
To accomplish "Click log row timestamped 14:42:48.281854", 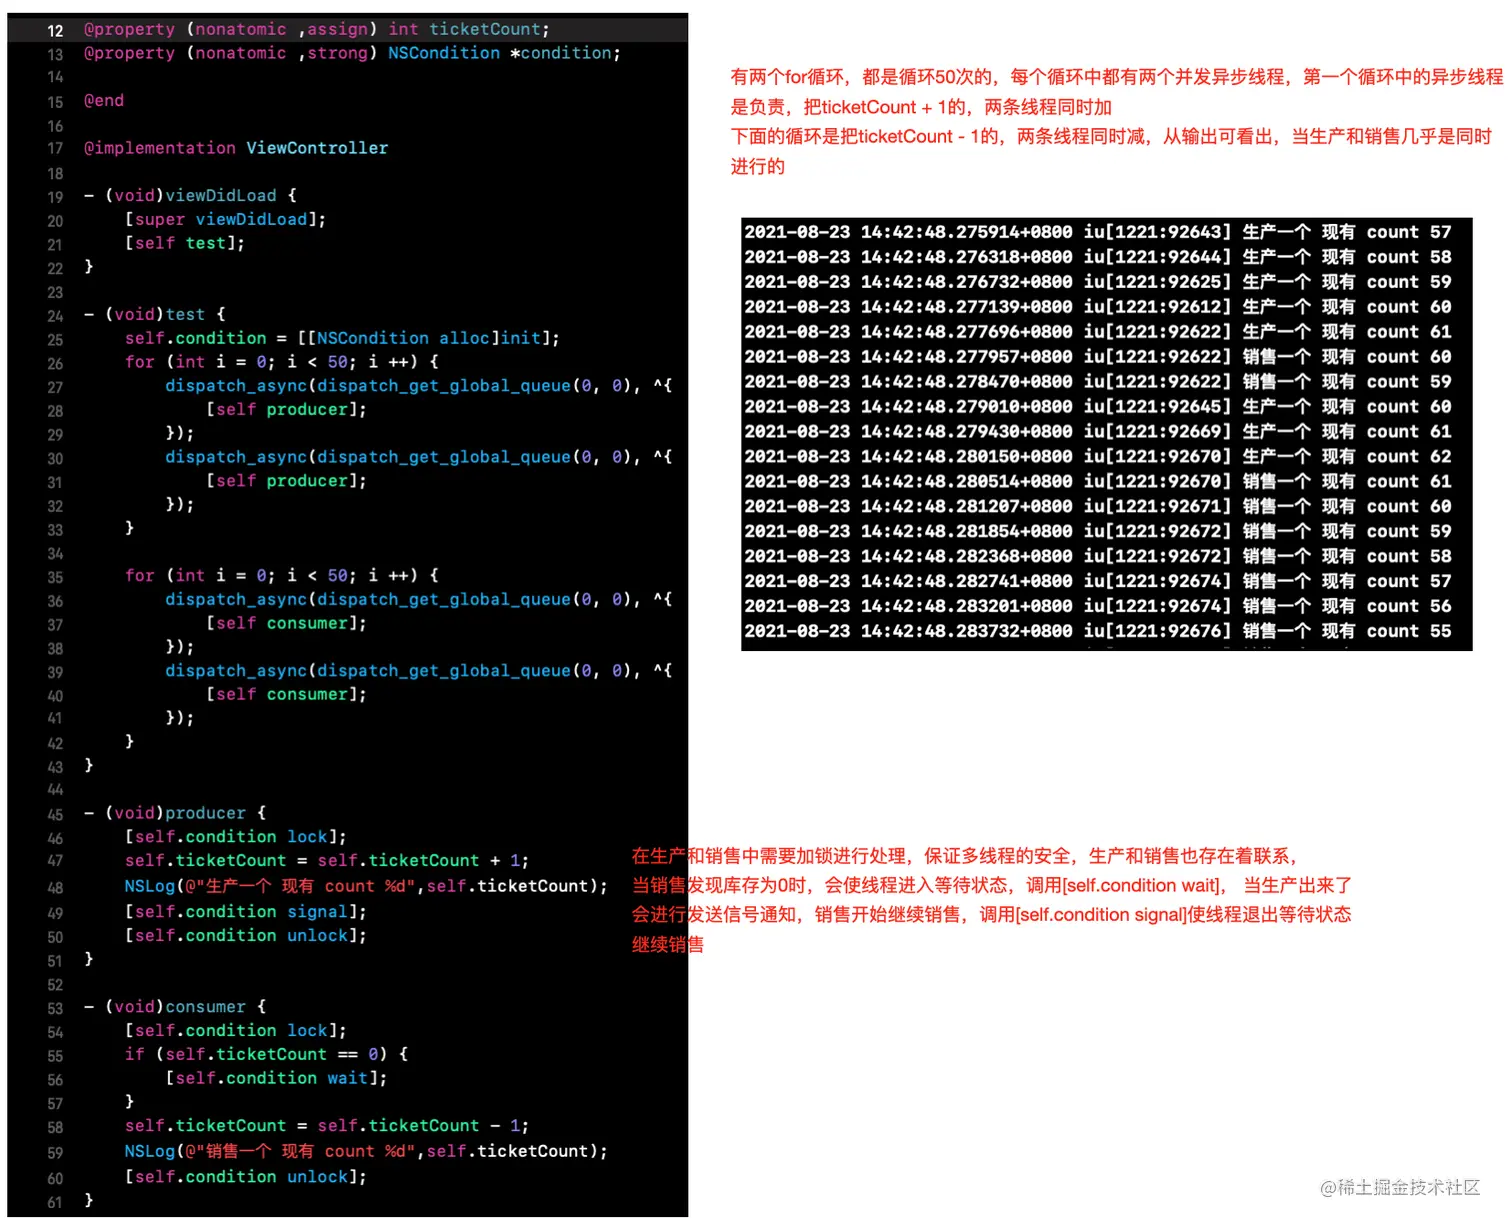I will coord(1097,532).
